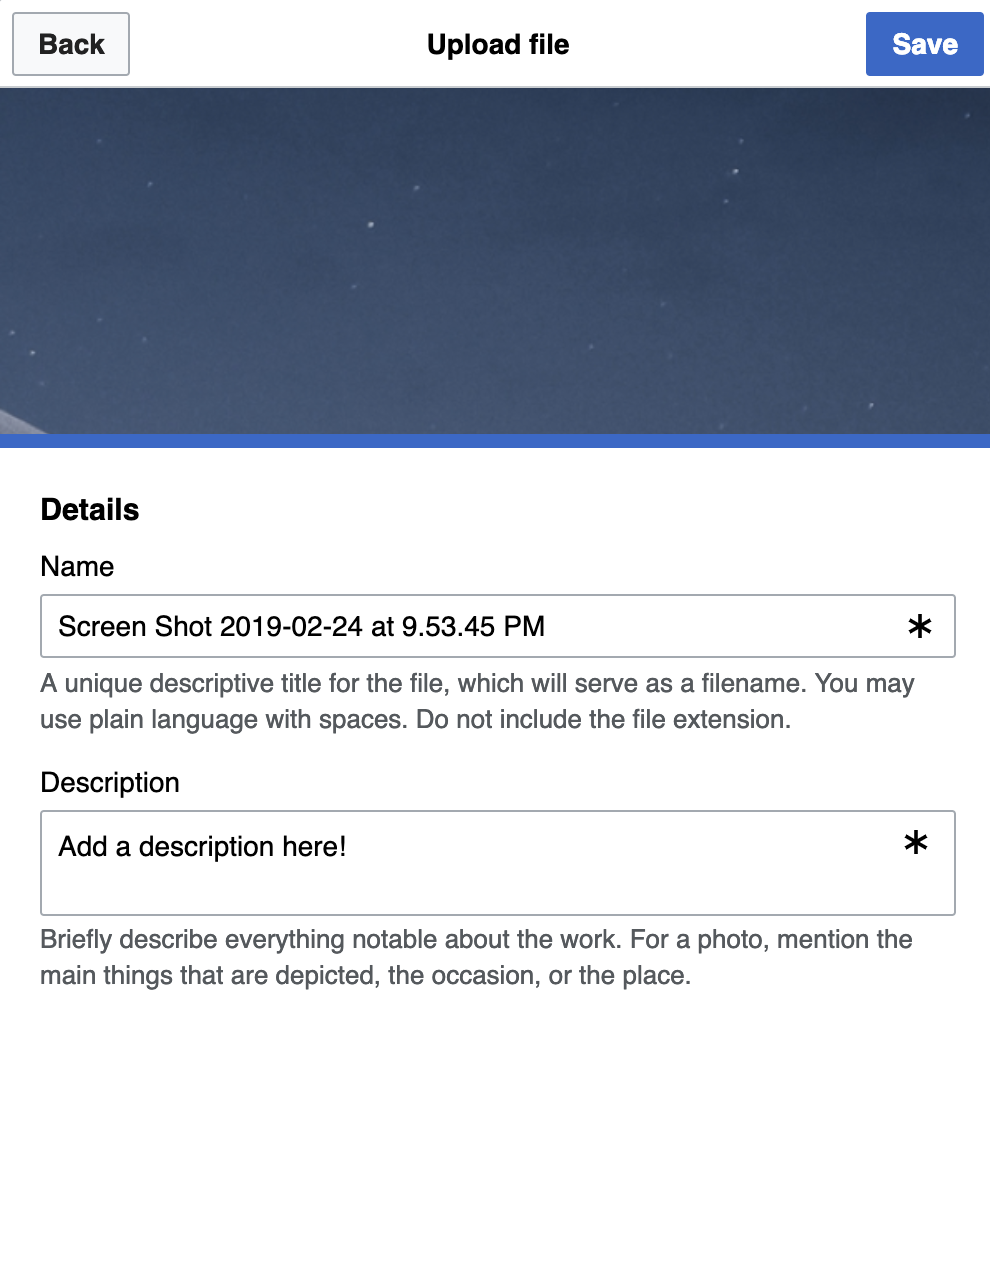
Task: Save the uploaded file
Action: (925, 44)
